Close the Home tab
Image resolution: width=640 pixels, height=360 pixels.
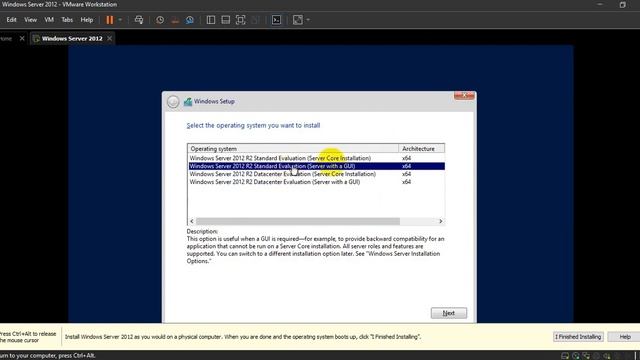22,38
